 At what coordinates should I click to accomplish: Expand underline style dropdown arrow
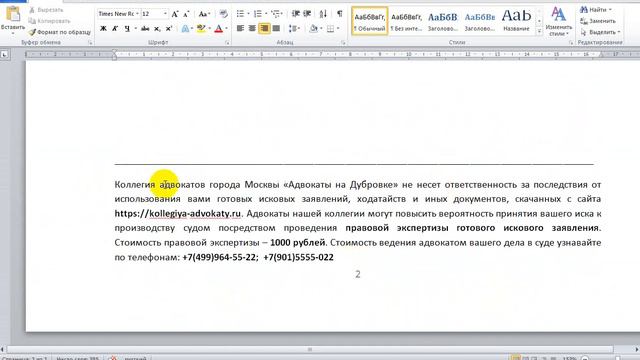click(x=135, y=29)
